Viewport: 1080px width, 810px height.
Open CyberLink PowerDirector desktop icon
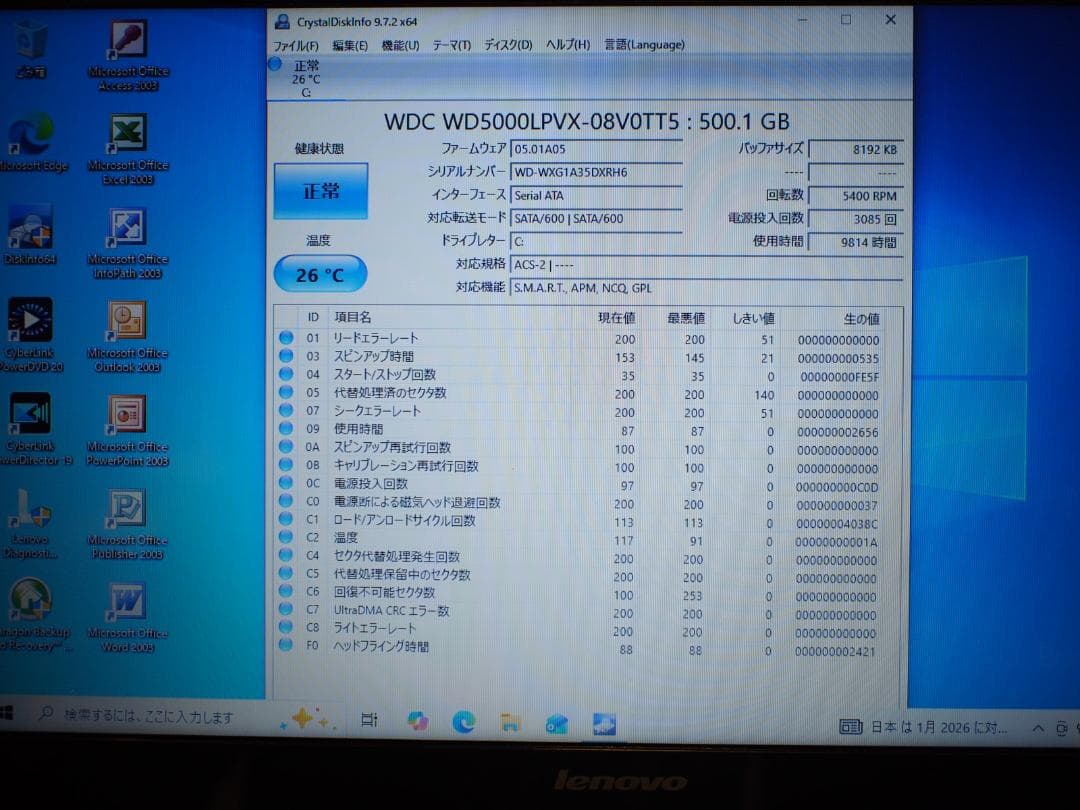pos(31,428)
